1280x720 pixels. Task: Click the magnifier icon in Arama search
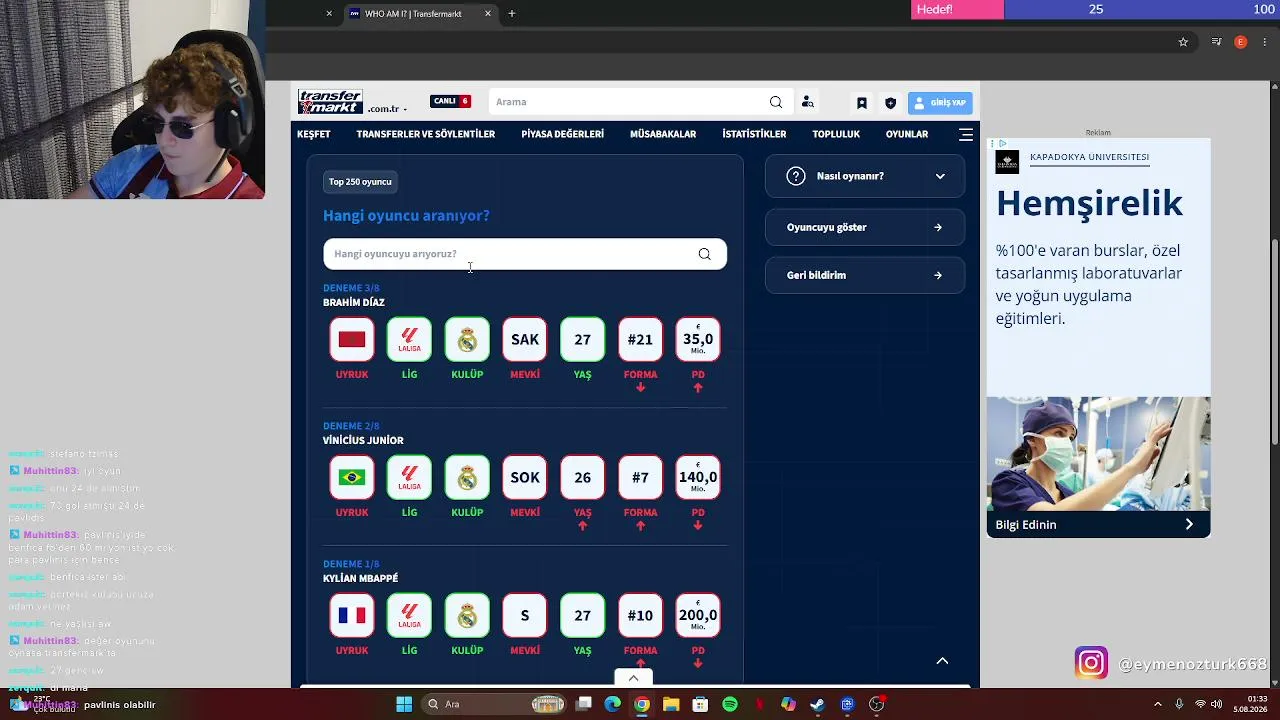[776, 102]
